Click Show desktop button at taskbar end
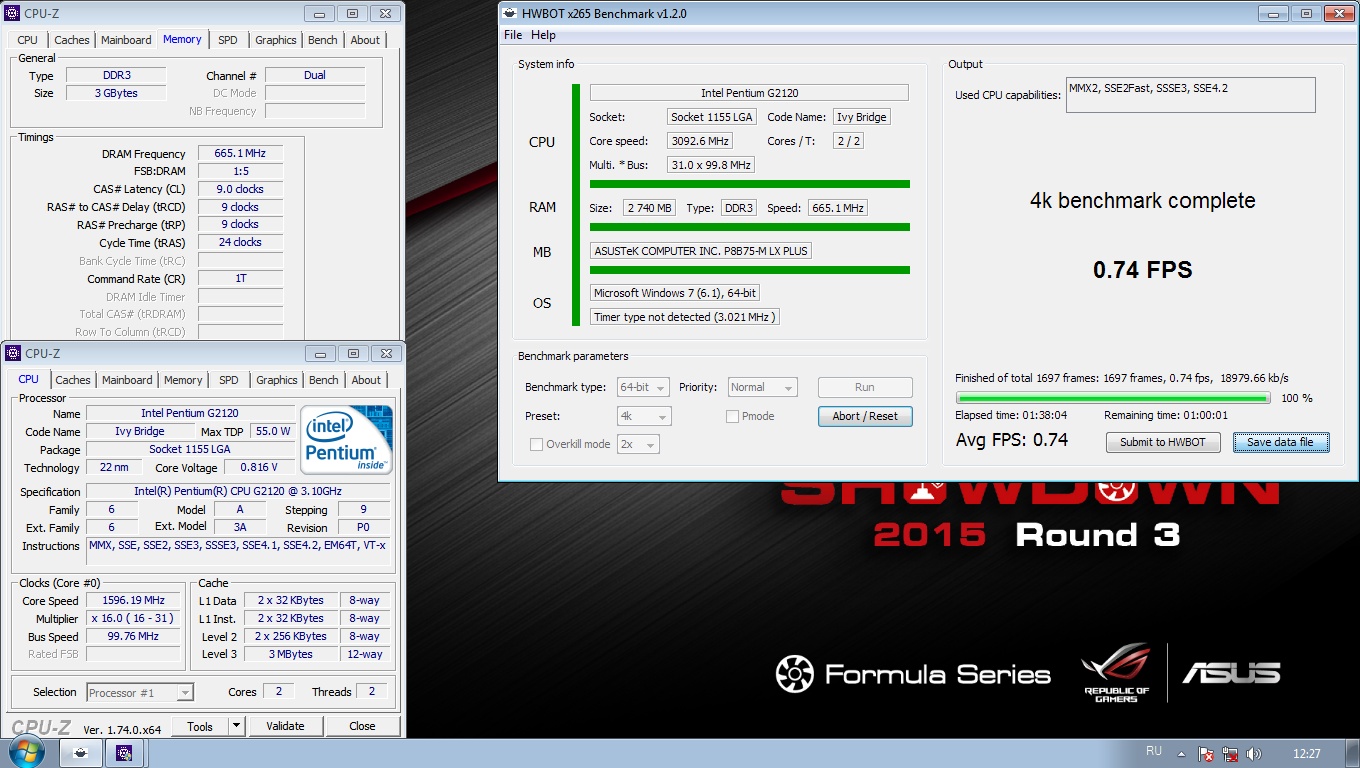 (1353, 754)
